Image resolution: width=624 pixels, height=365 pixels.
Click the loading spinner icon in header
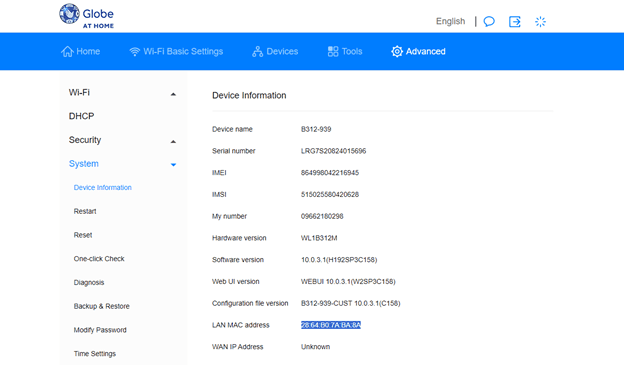point(540,21)
